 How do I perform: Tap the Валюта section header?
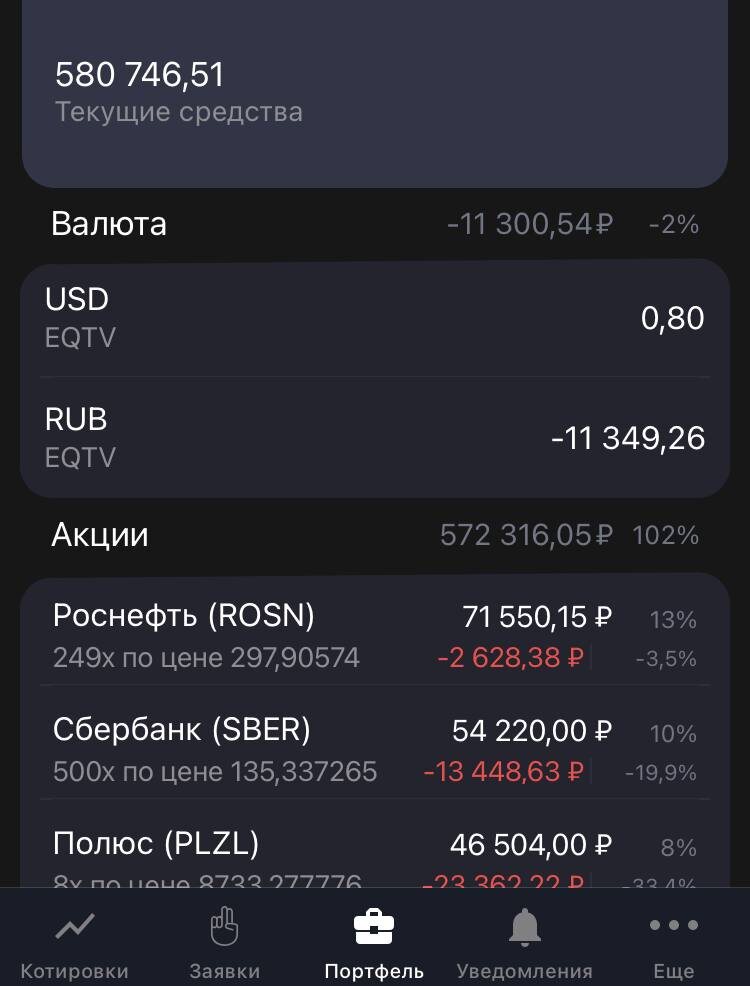pos(109,224)
